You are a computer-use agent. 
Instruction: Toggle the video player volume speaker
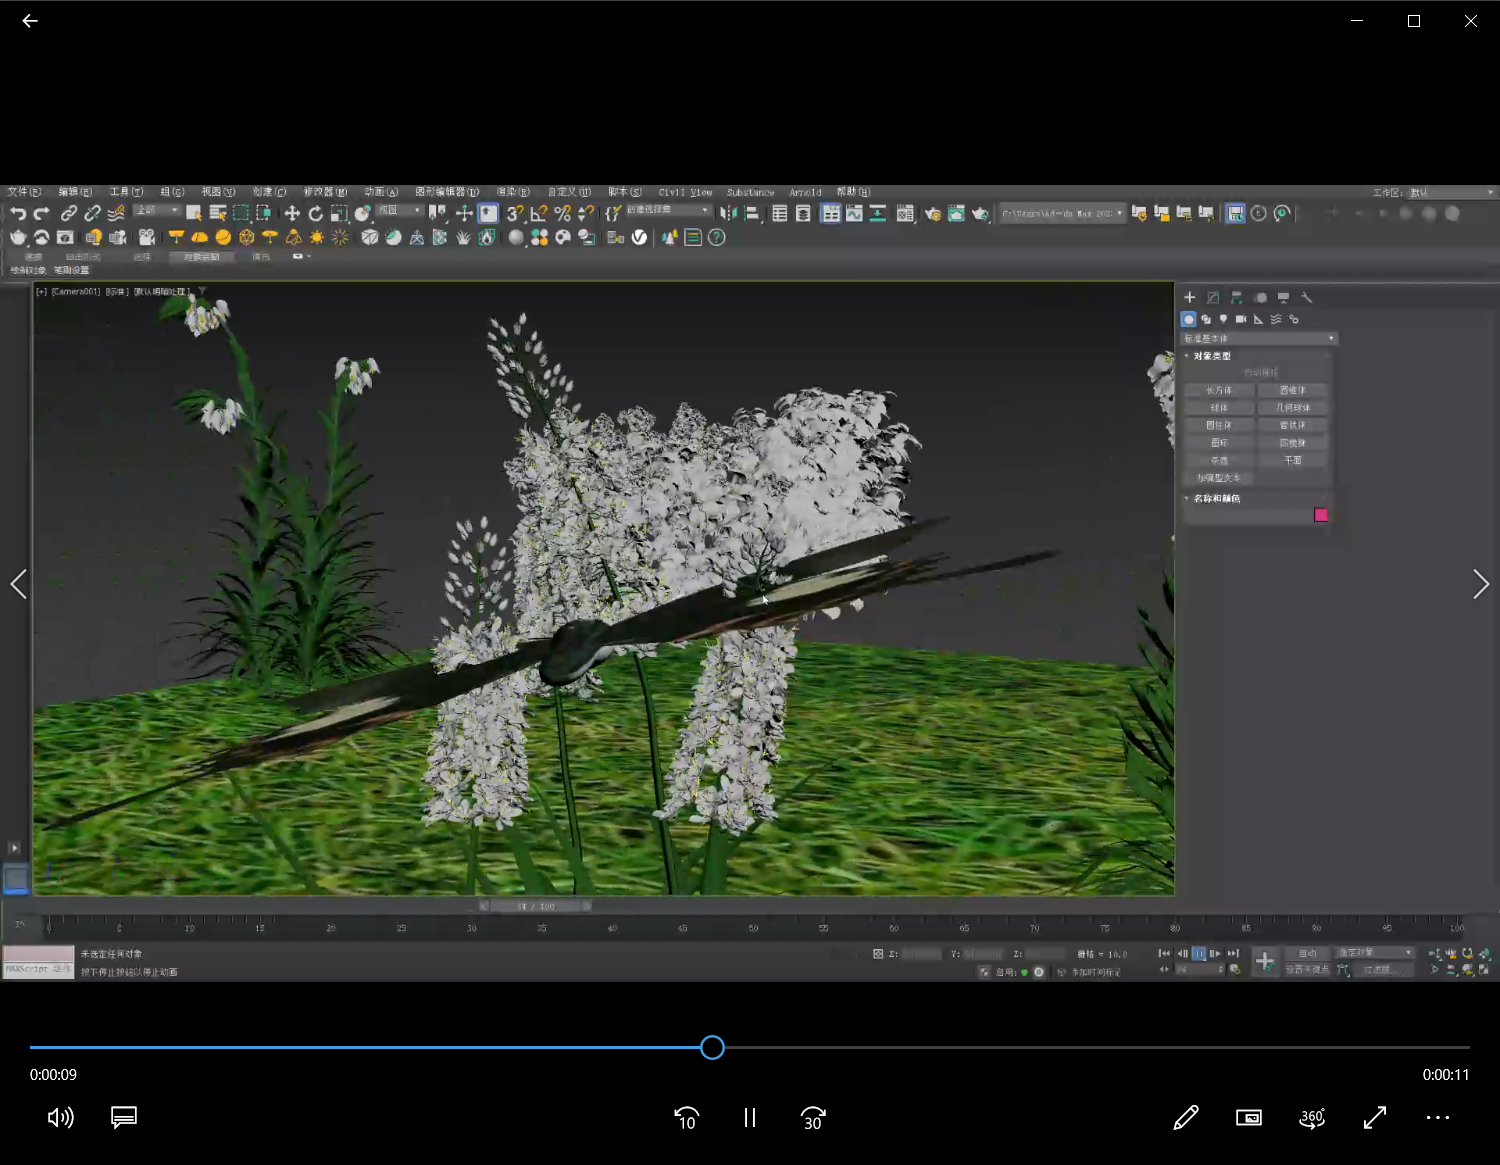(x=60, y=1118)
